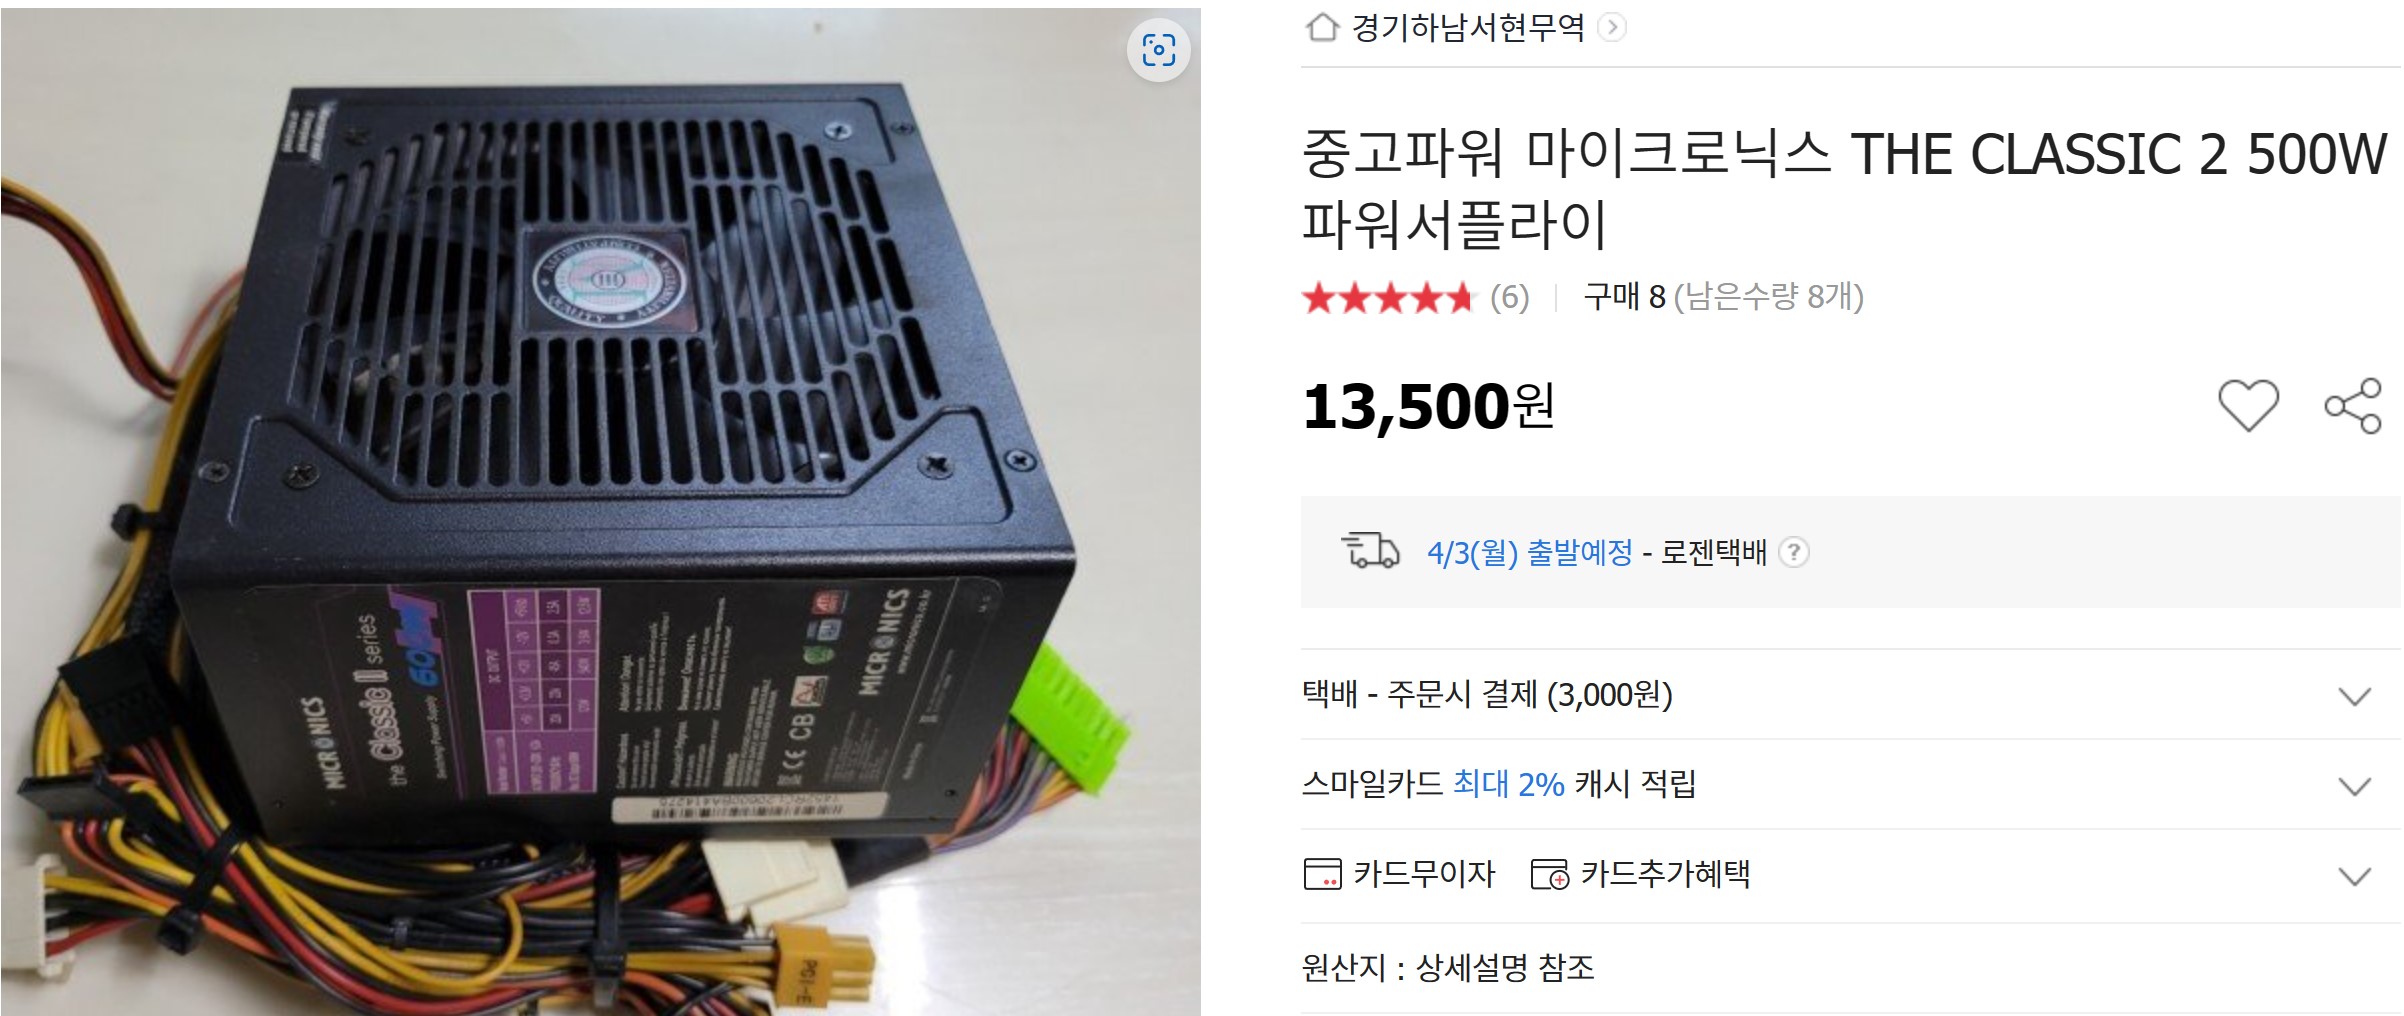This screenshot has height=1016, width=2404.
Task: Click the 카드추가혜택 label
Action: click(1665, 874)
